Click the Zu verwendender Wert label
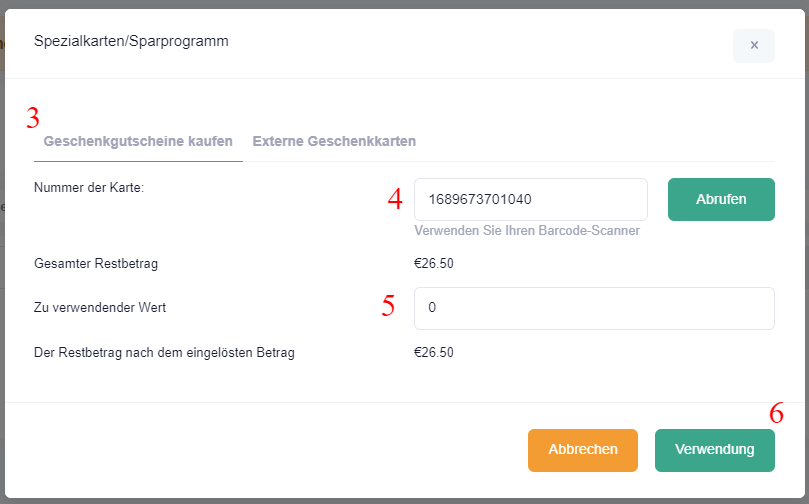 [x=100, y=308]
